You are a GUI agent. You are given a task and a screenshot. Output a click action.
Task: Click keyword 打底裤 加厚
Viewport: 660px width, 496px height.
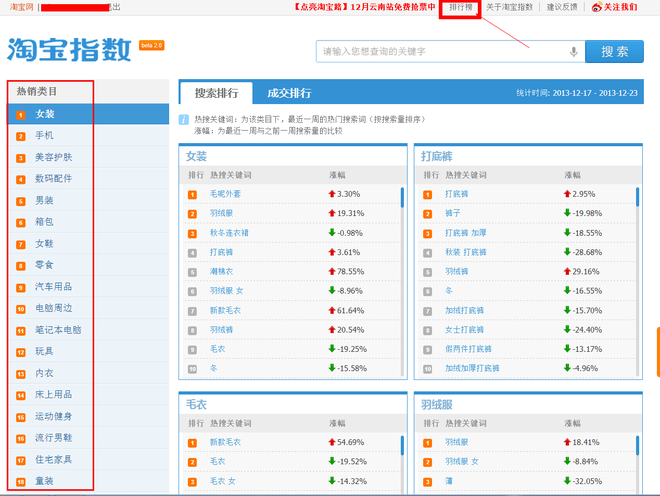[466, 233]
